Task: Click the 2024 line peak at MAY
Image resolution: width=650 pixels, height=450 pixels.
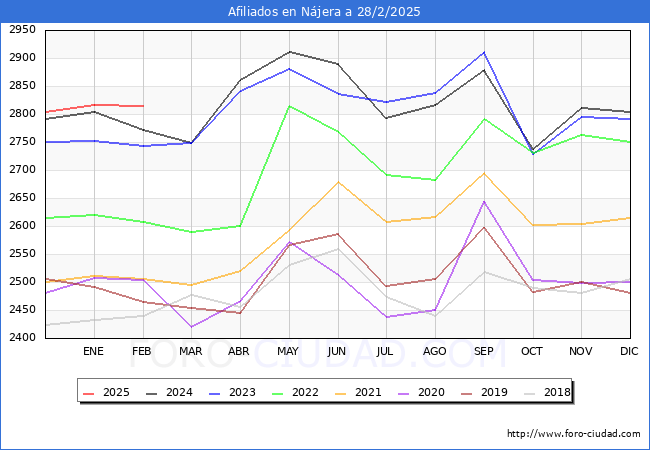Action: pos(289,52)
